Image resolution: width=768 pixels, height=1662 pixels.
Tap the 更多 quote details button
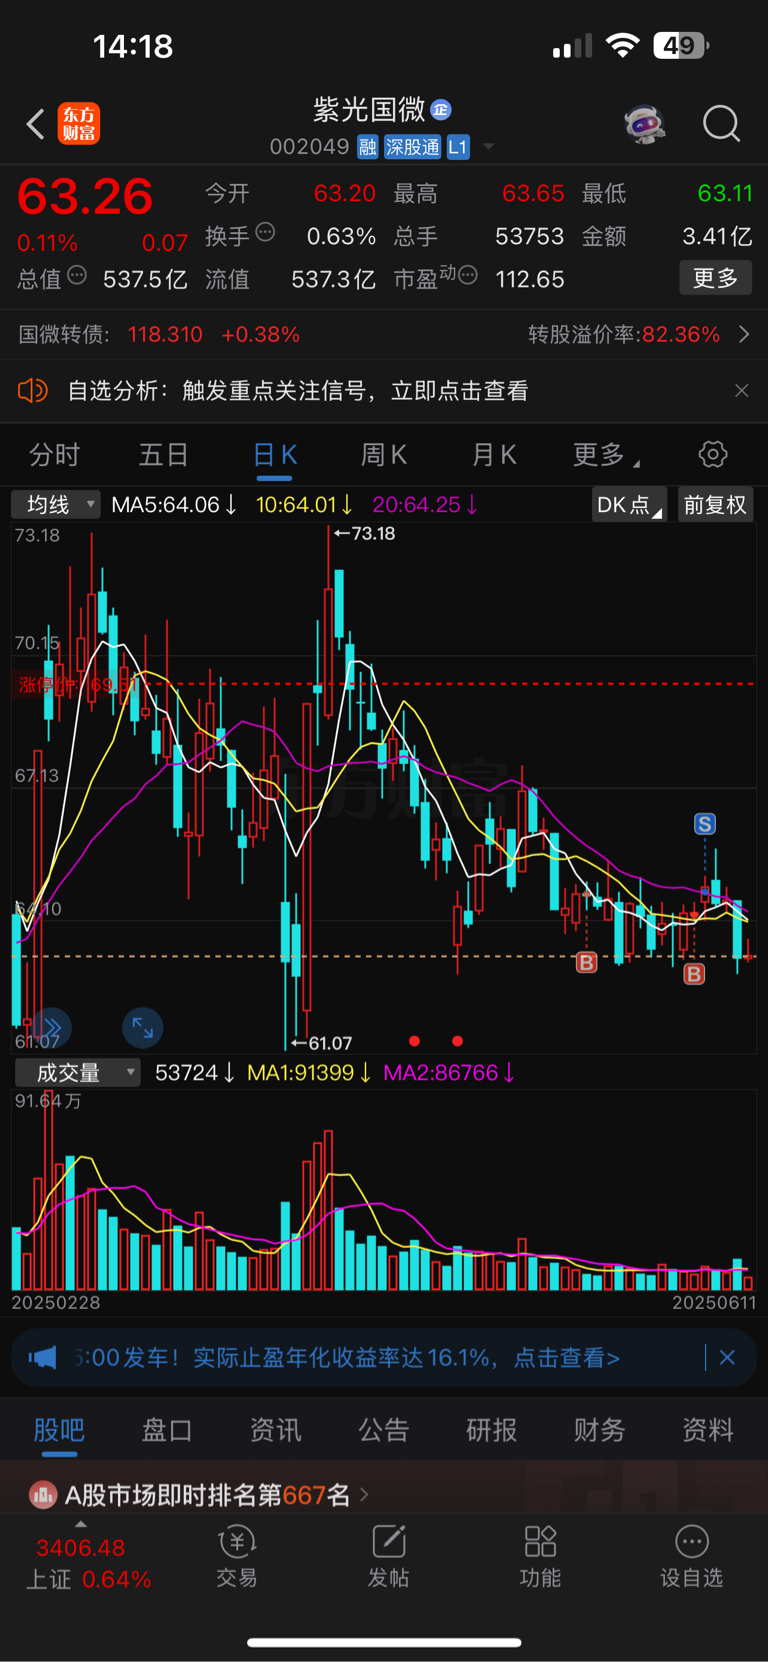pyautogui.click(x=715, y=278)
